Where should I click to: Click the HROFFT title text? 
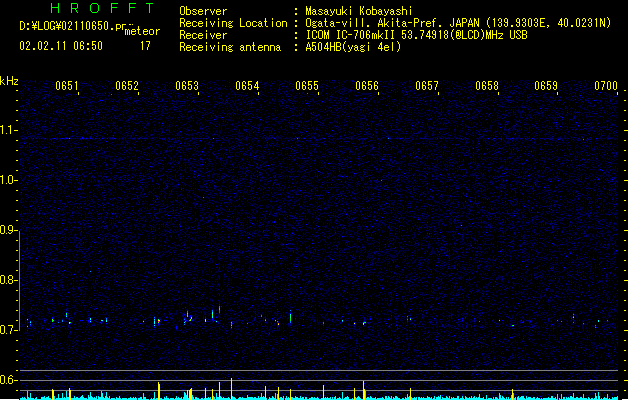[x=103, y=8]
